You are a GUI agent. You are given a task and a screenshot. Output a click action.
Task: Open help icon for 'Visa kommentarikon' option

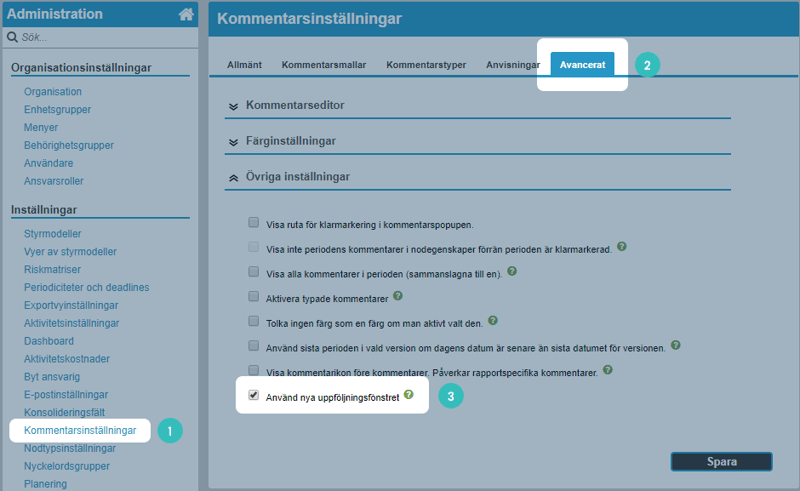[608, 370]
